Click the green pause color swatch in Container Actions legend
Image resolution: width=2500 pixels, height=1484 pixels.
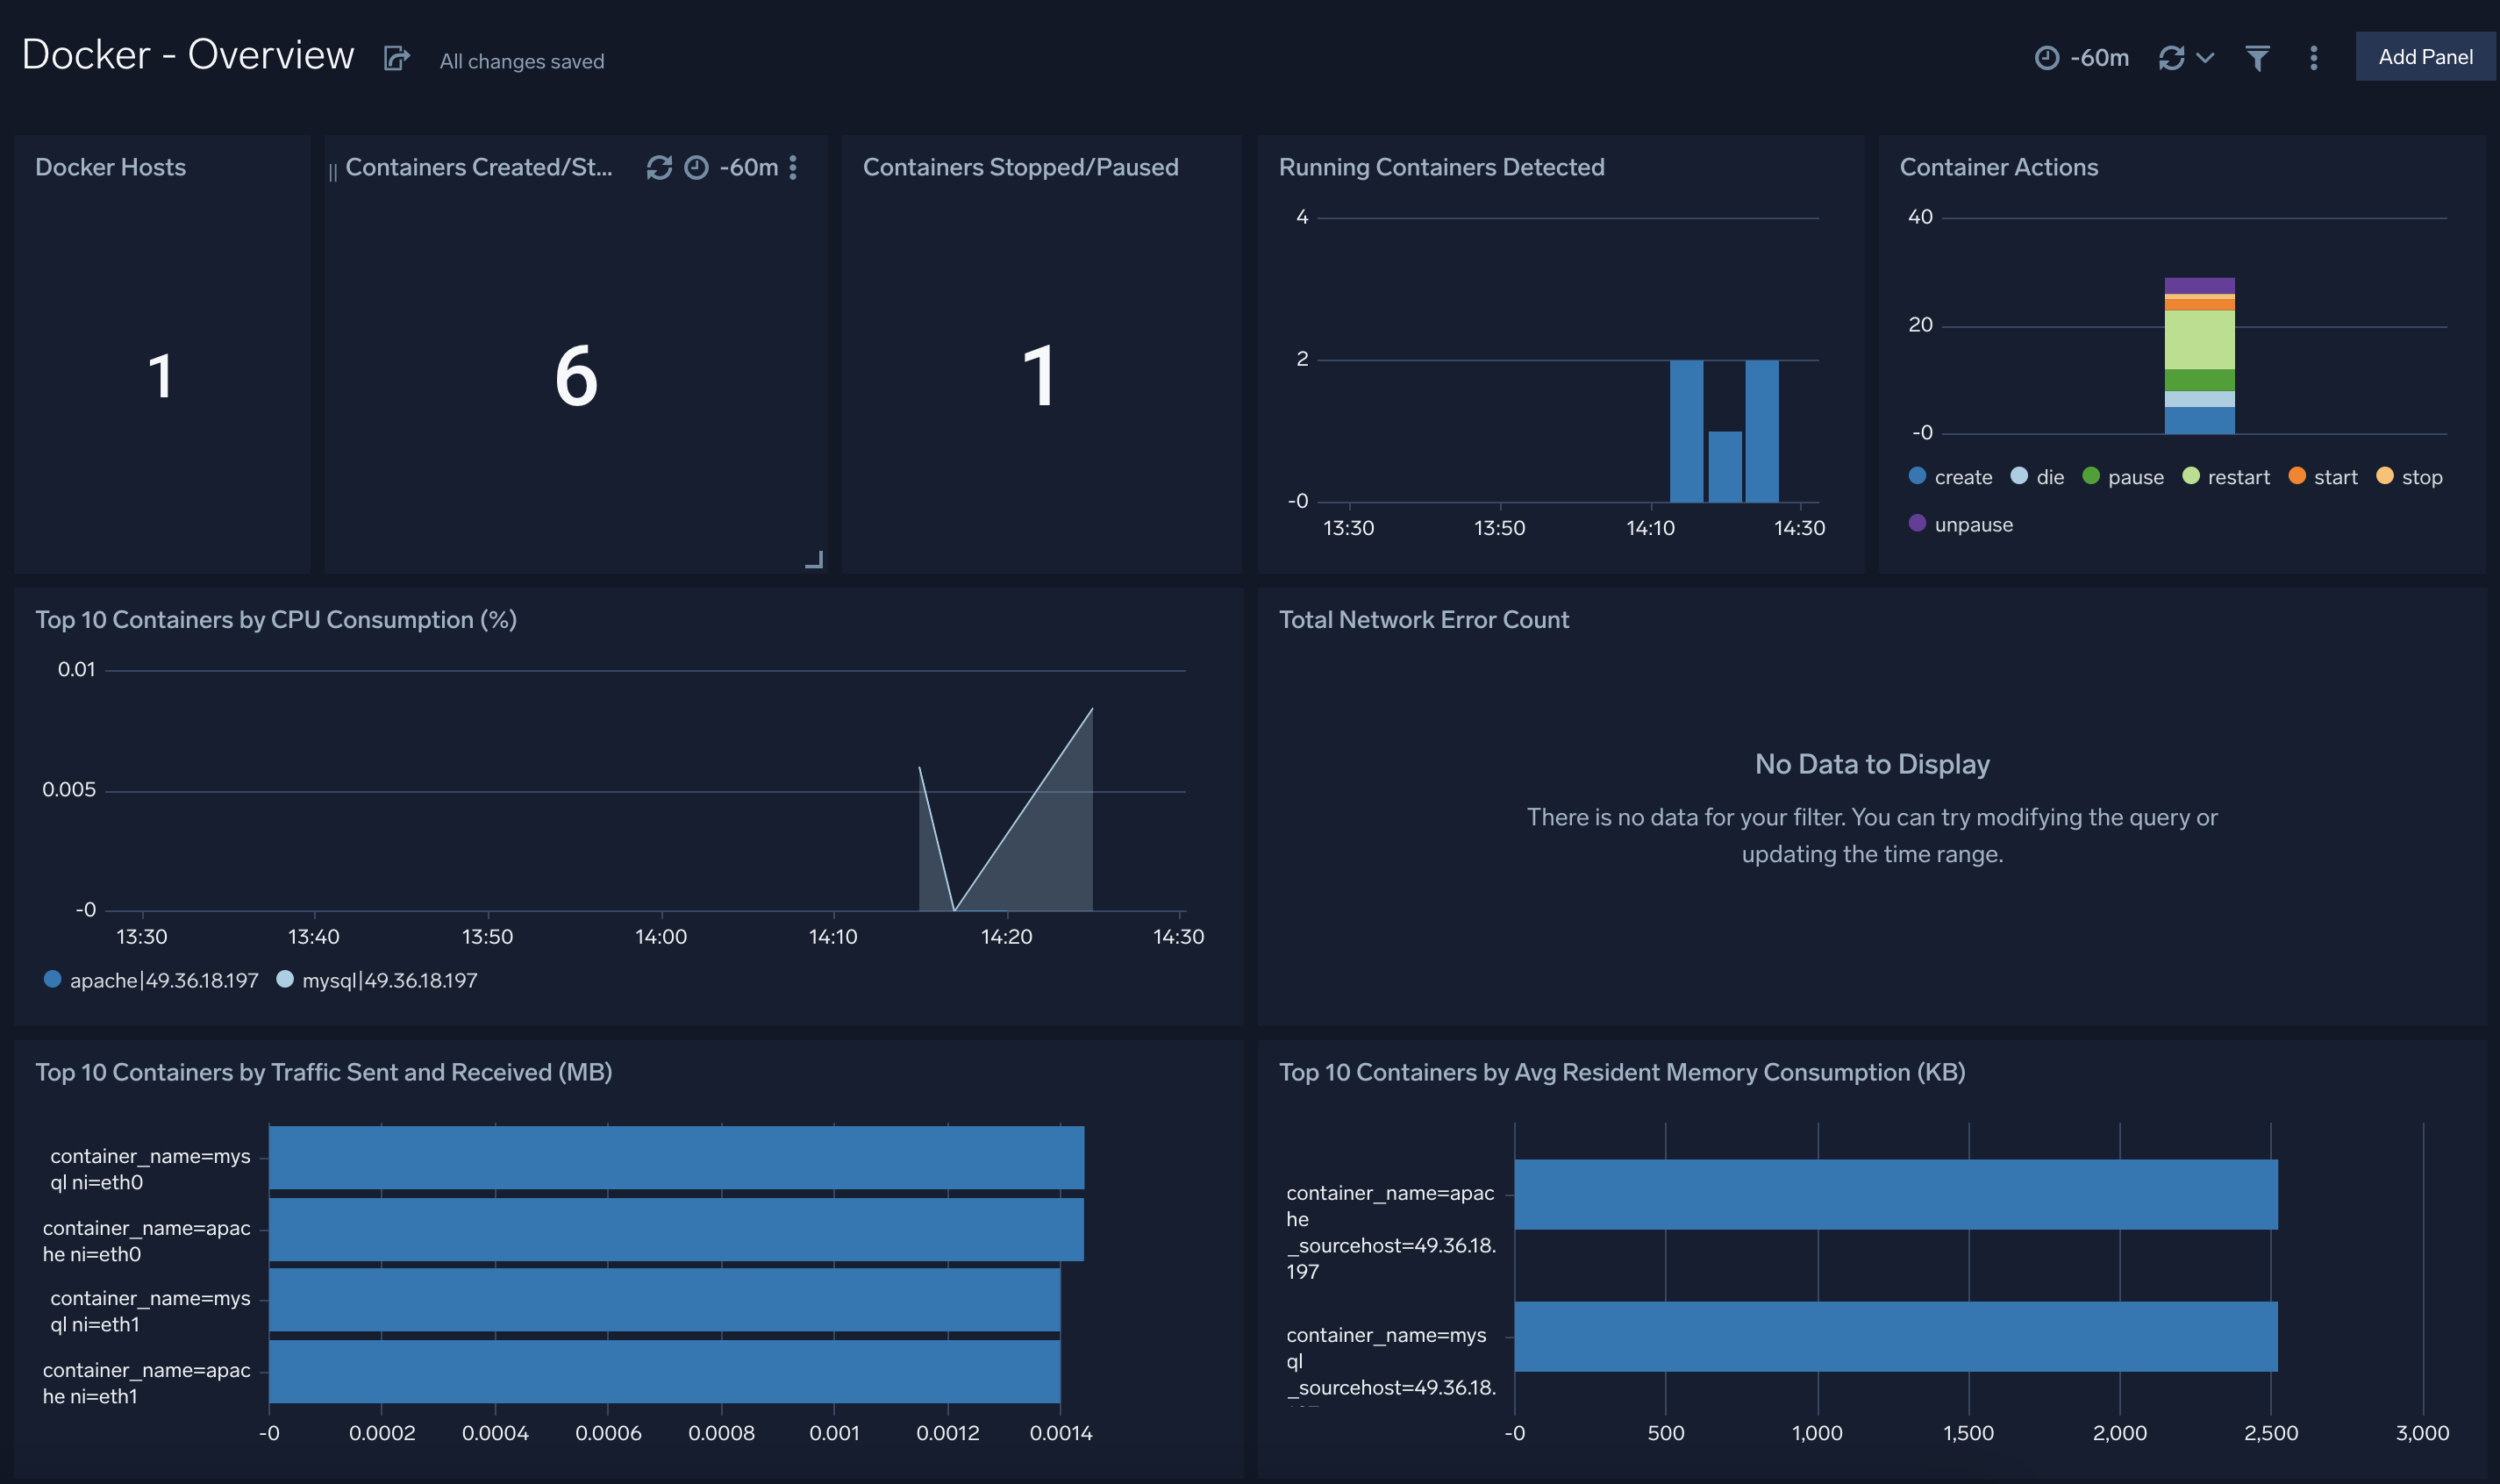2091,477
